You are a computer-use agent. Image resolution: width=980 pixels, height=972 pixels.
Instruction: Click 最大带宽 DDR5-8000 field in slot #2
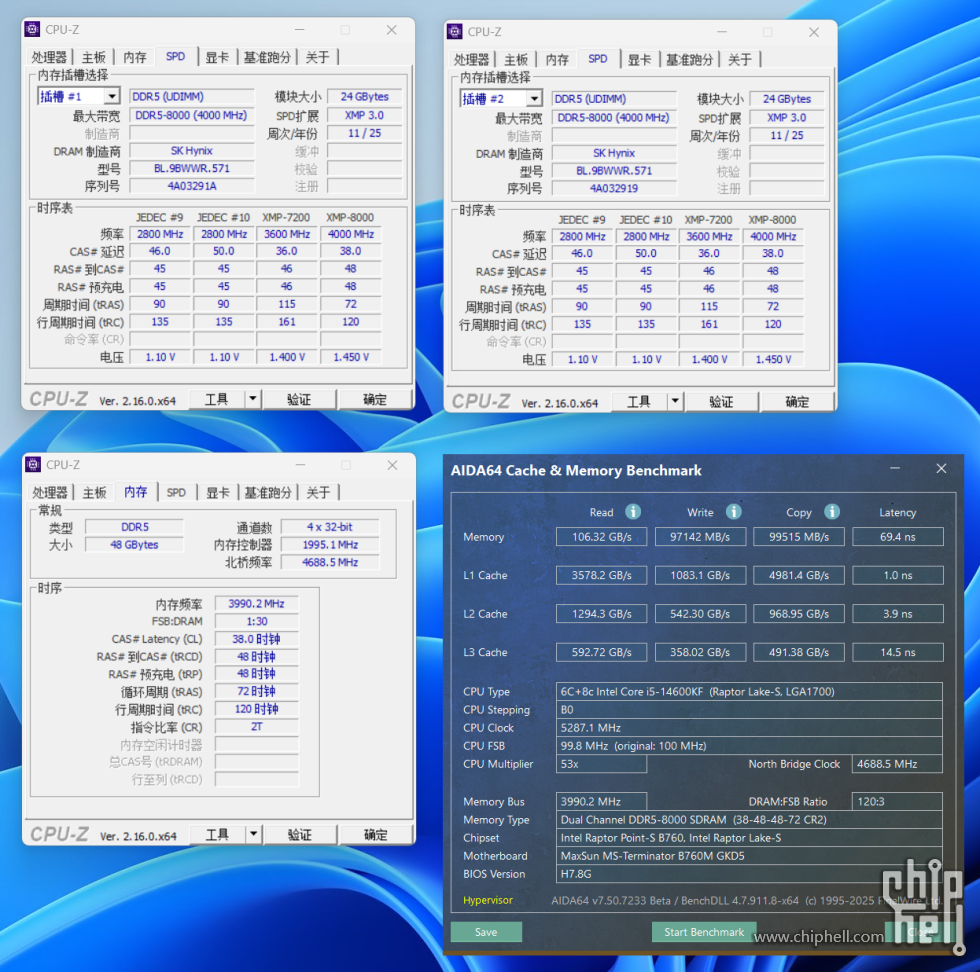614,118
